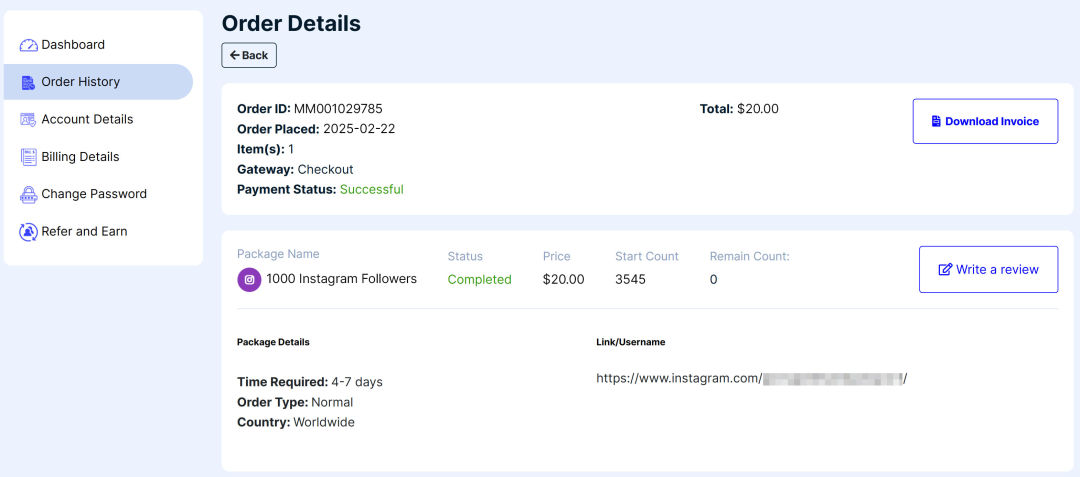
Task: Click the invoice file icon
Action: [936, 122]
